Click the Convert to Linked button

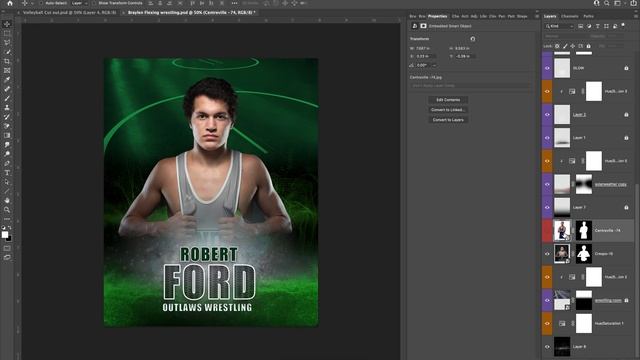[448, 110]
